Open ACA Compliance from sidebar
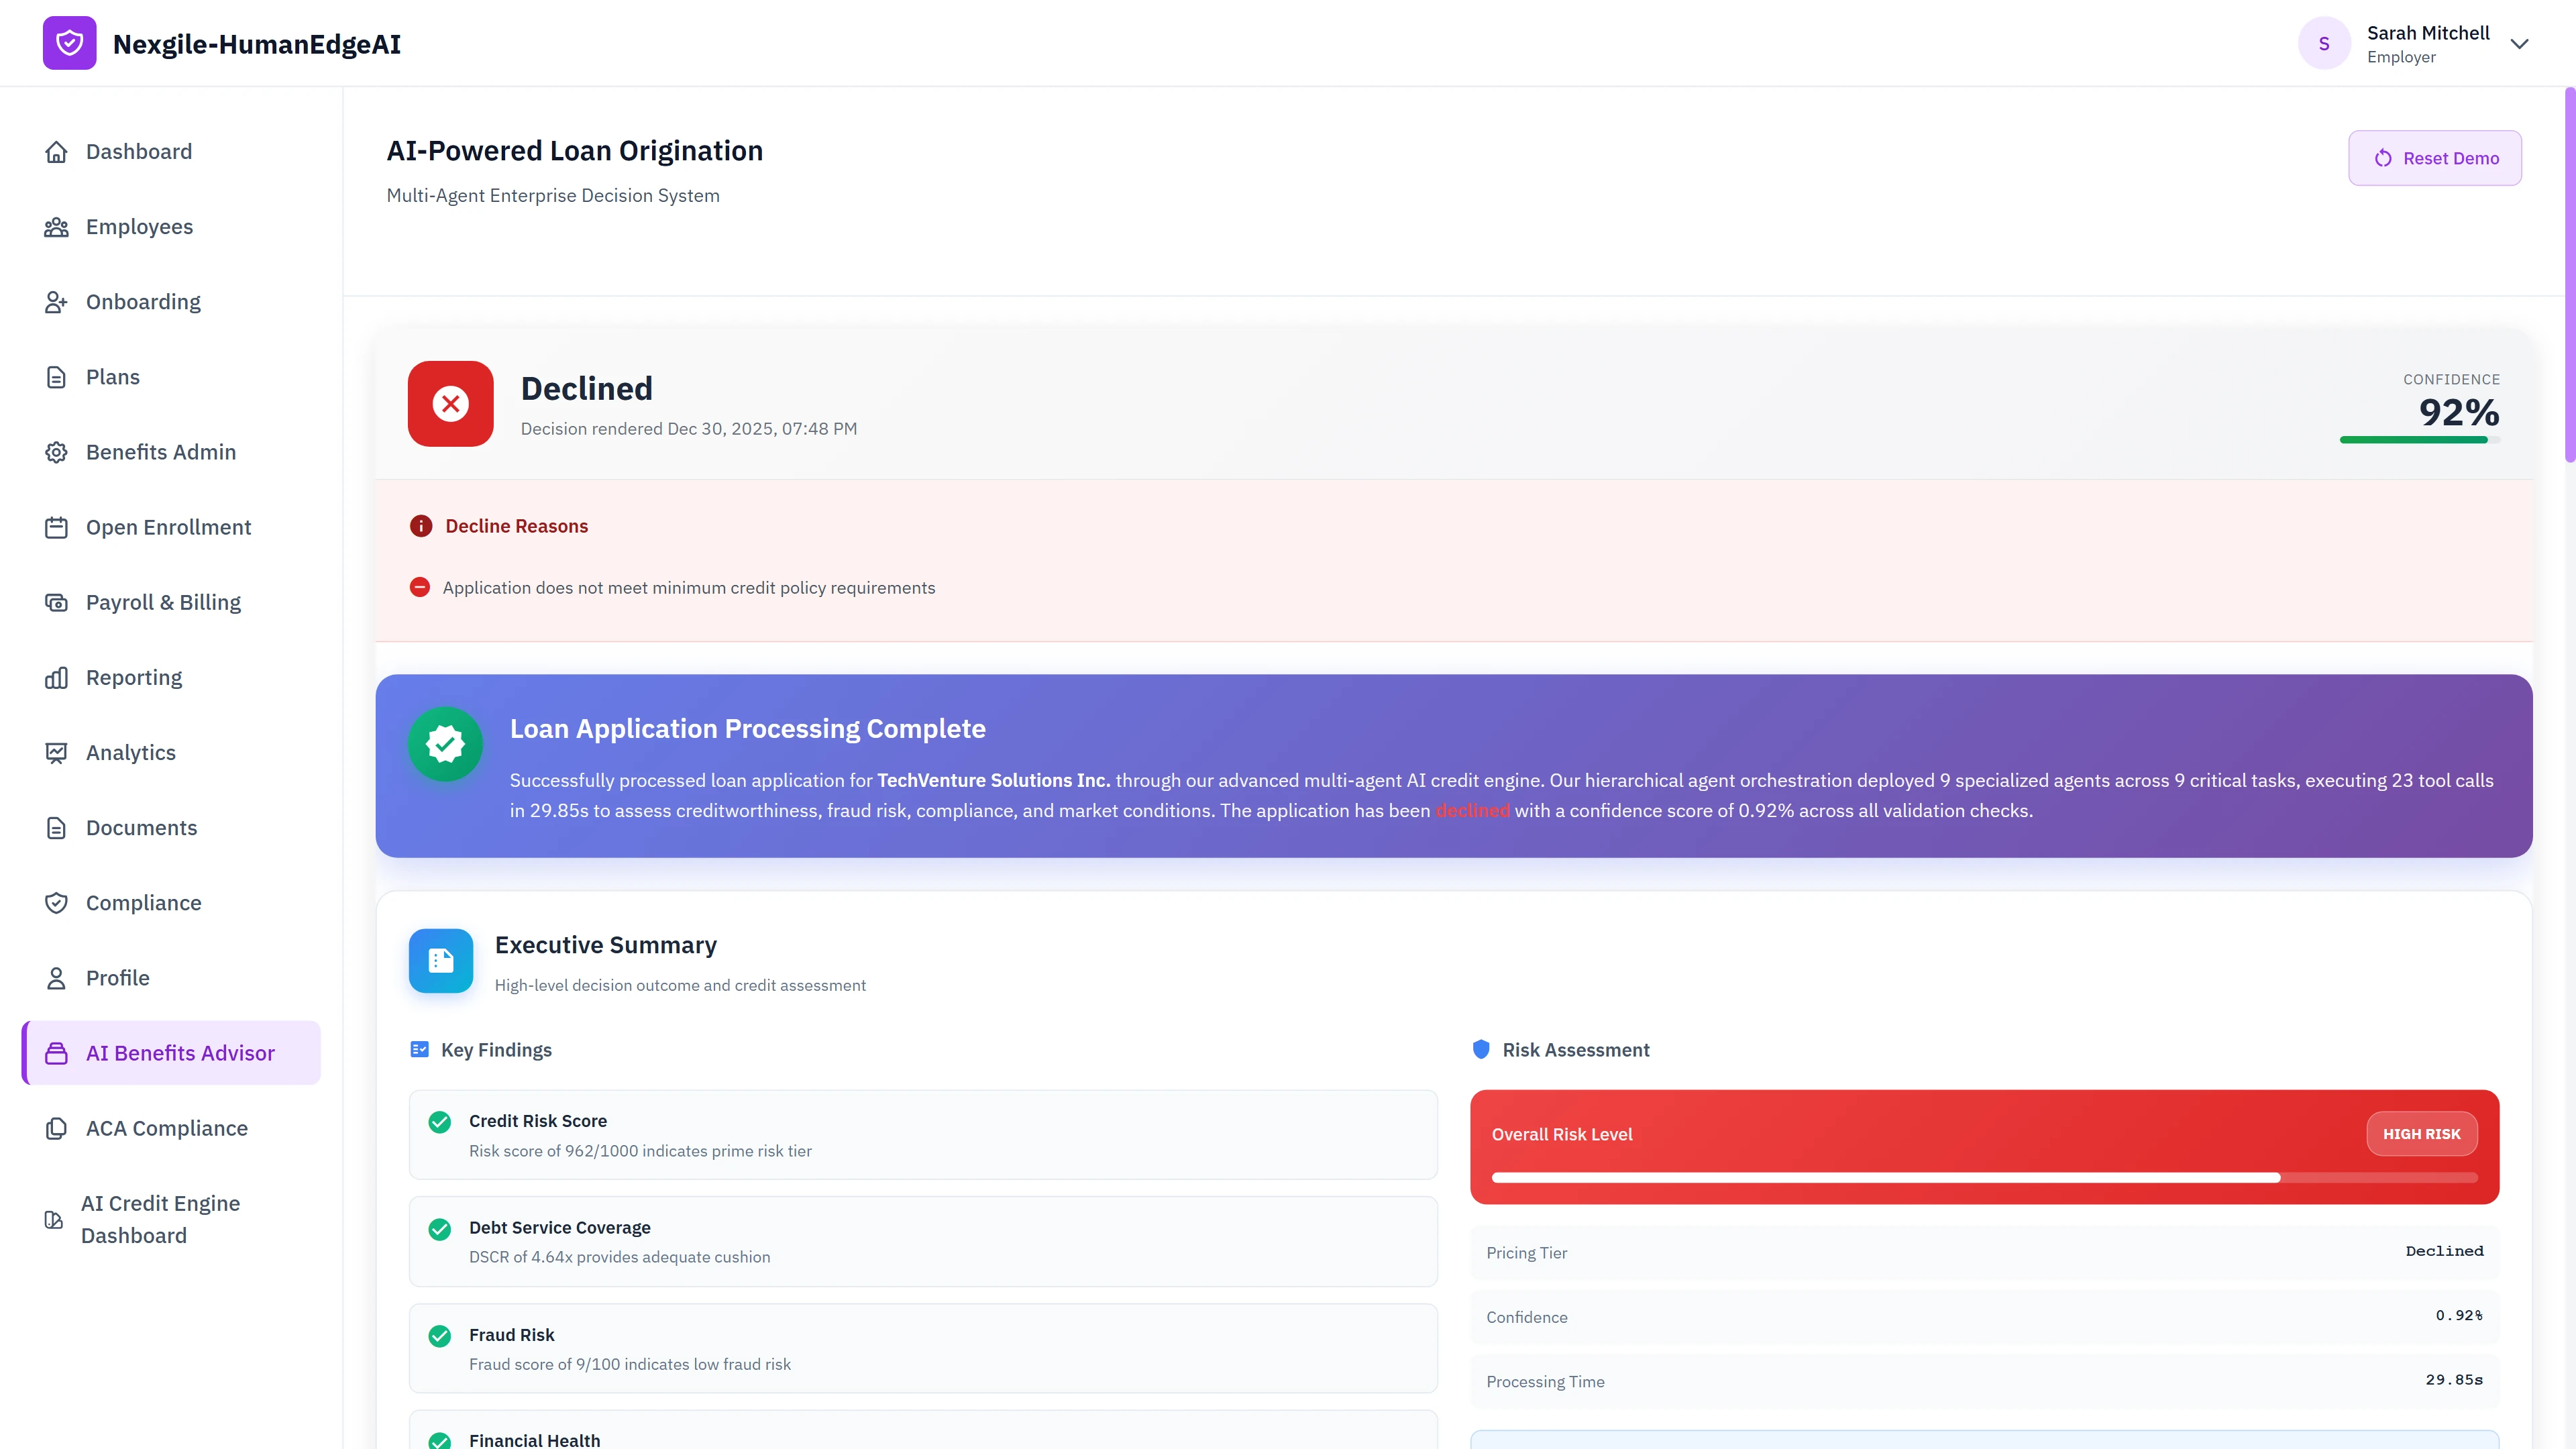The image size is (2576, 1449). [166, 1127]
